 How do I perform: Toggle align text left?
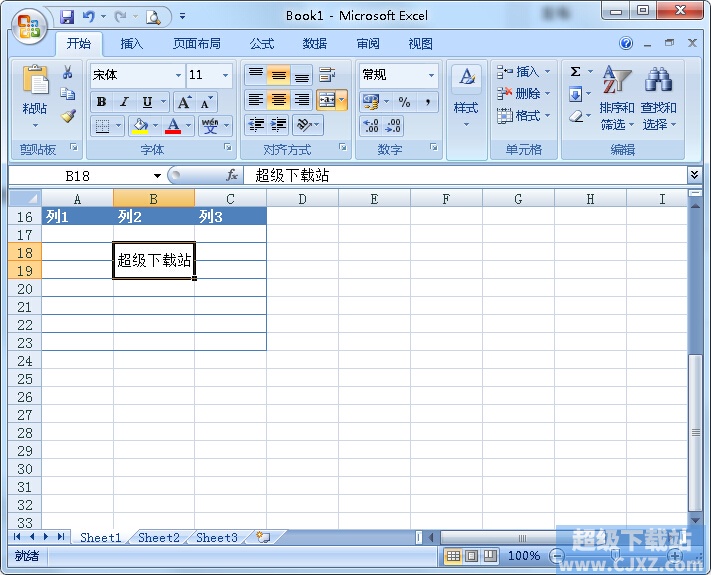[256, 99]
